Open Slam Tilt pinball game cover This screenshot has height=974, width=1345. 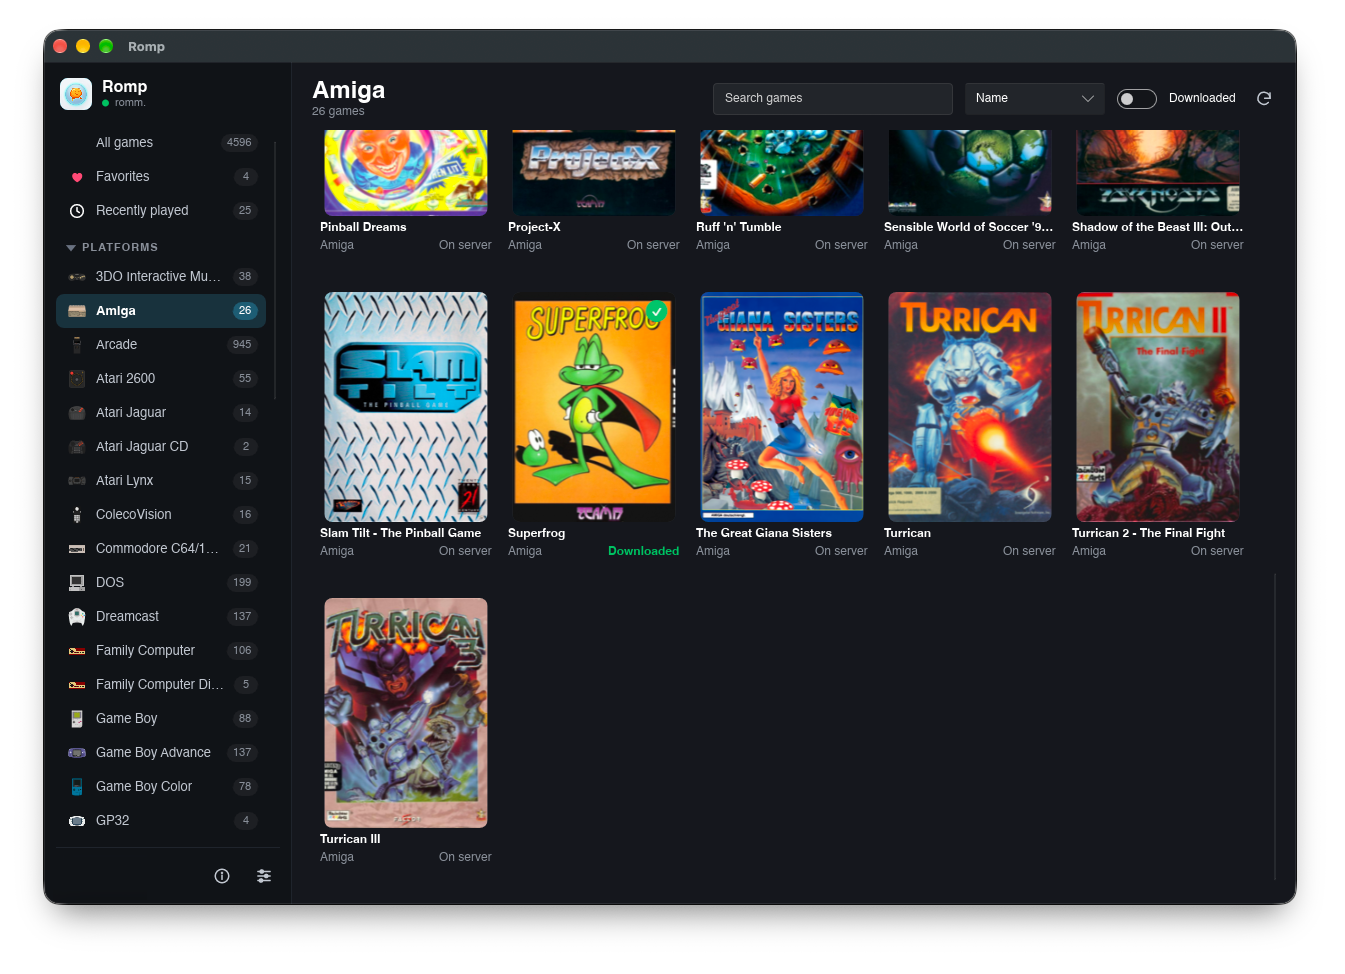pos(406,407)
